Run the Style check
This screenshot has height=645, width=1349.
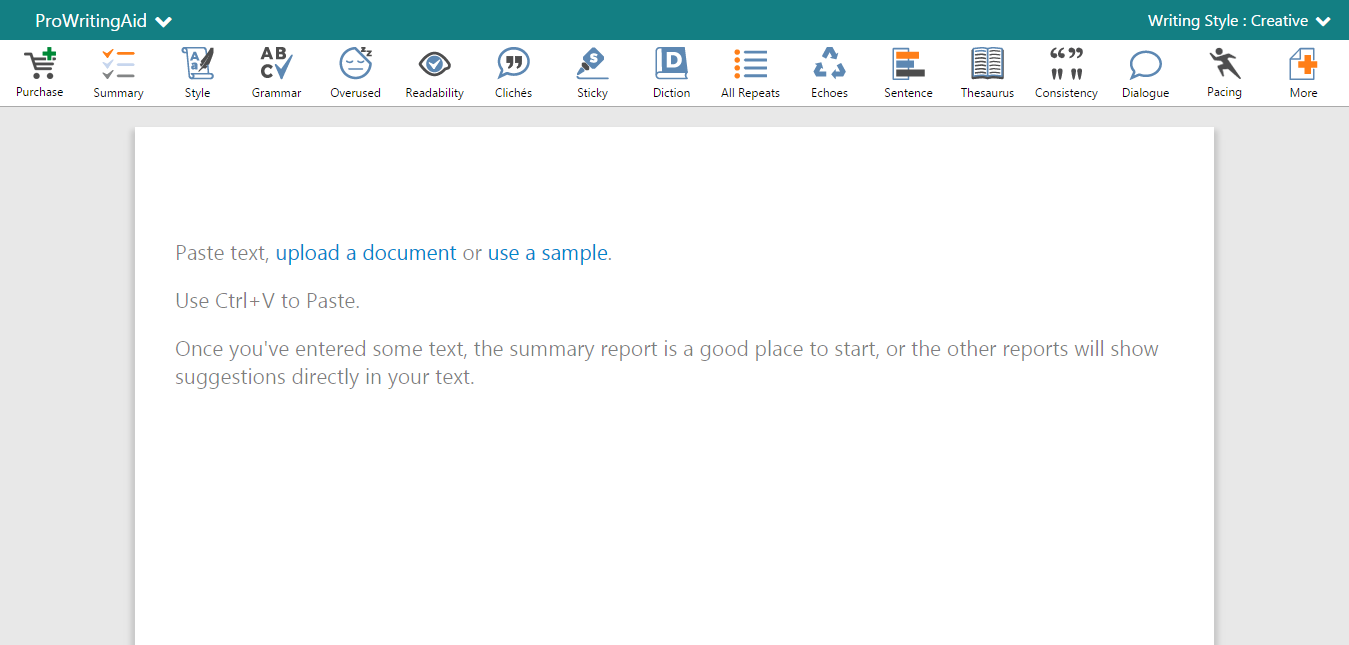click(x=198, y=73)
